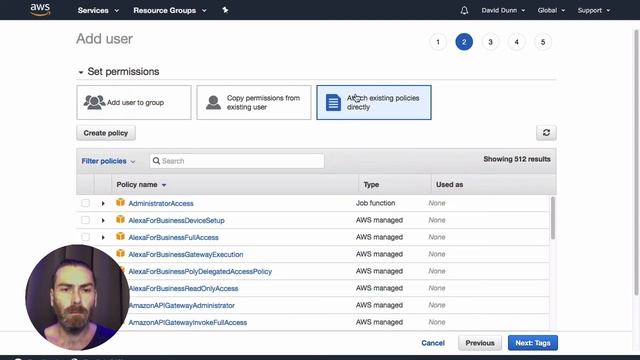The height and width of the screenshot is (360, 640).
Task: Click the page vertical scrollbar
Action: point(636,162)
